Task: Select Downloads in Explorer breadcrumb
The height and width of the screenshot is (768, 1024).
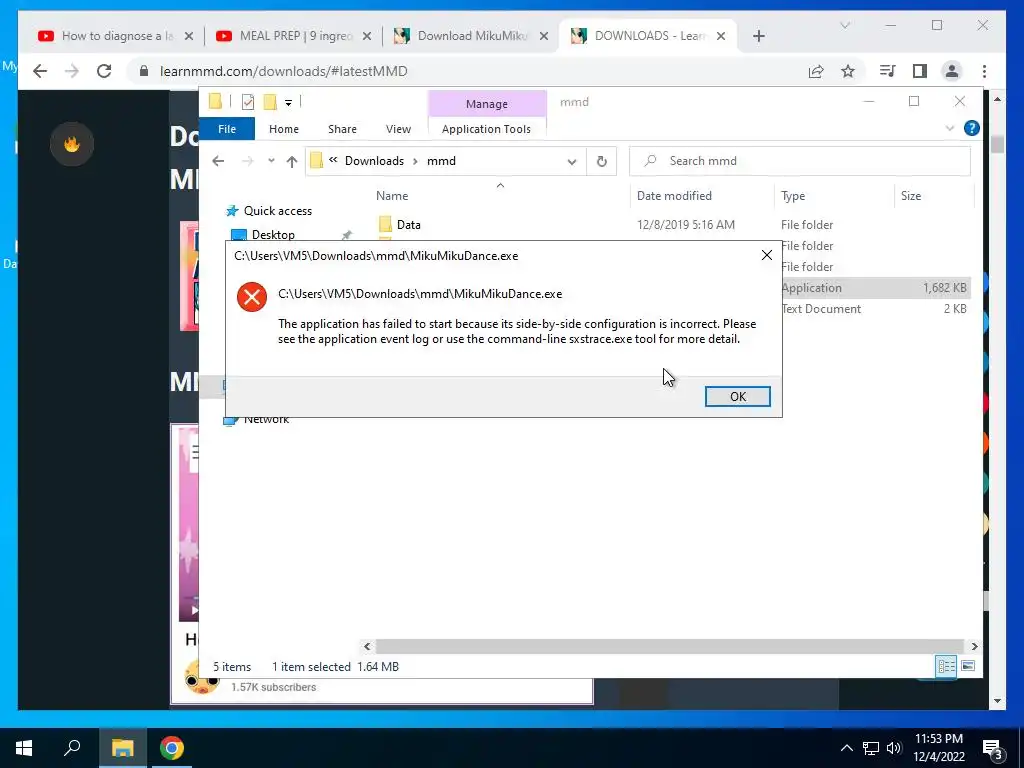Action: coord(374,161)
